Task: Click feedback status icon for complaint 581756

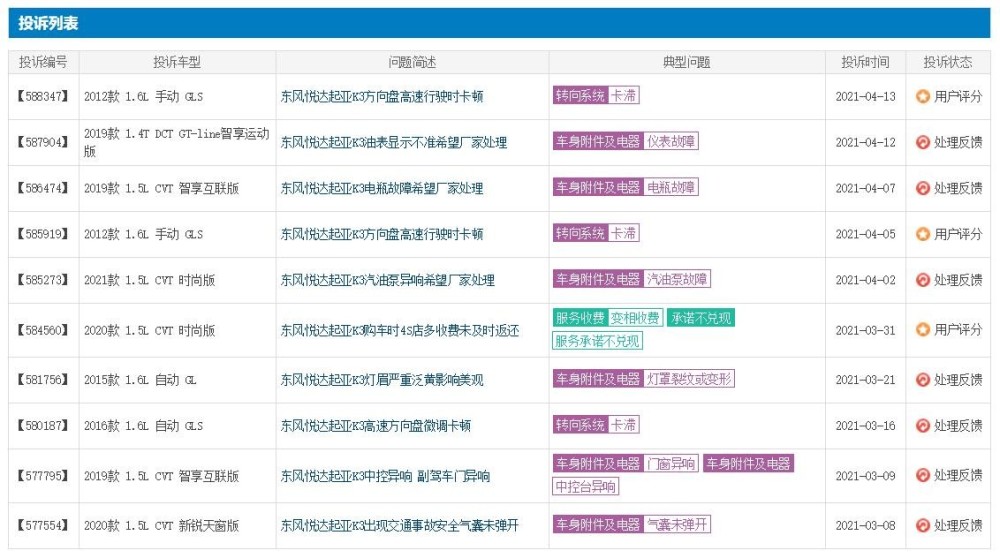Action: 922,380
